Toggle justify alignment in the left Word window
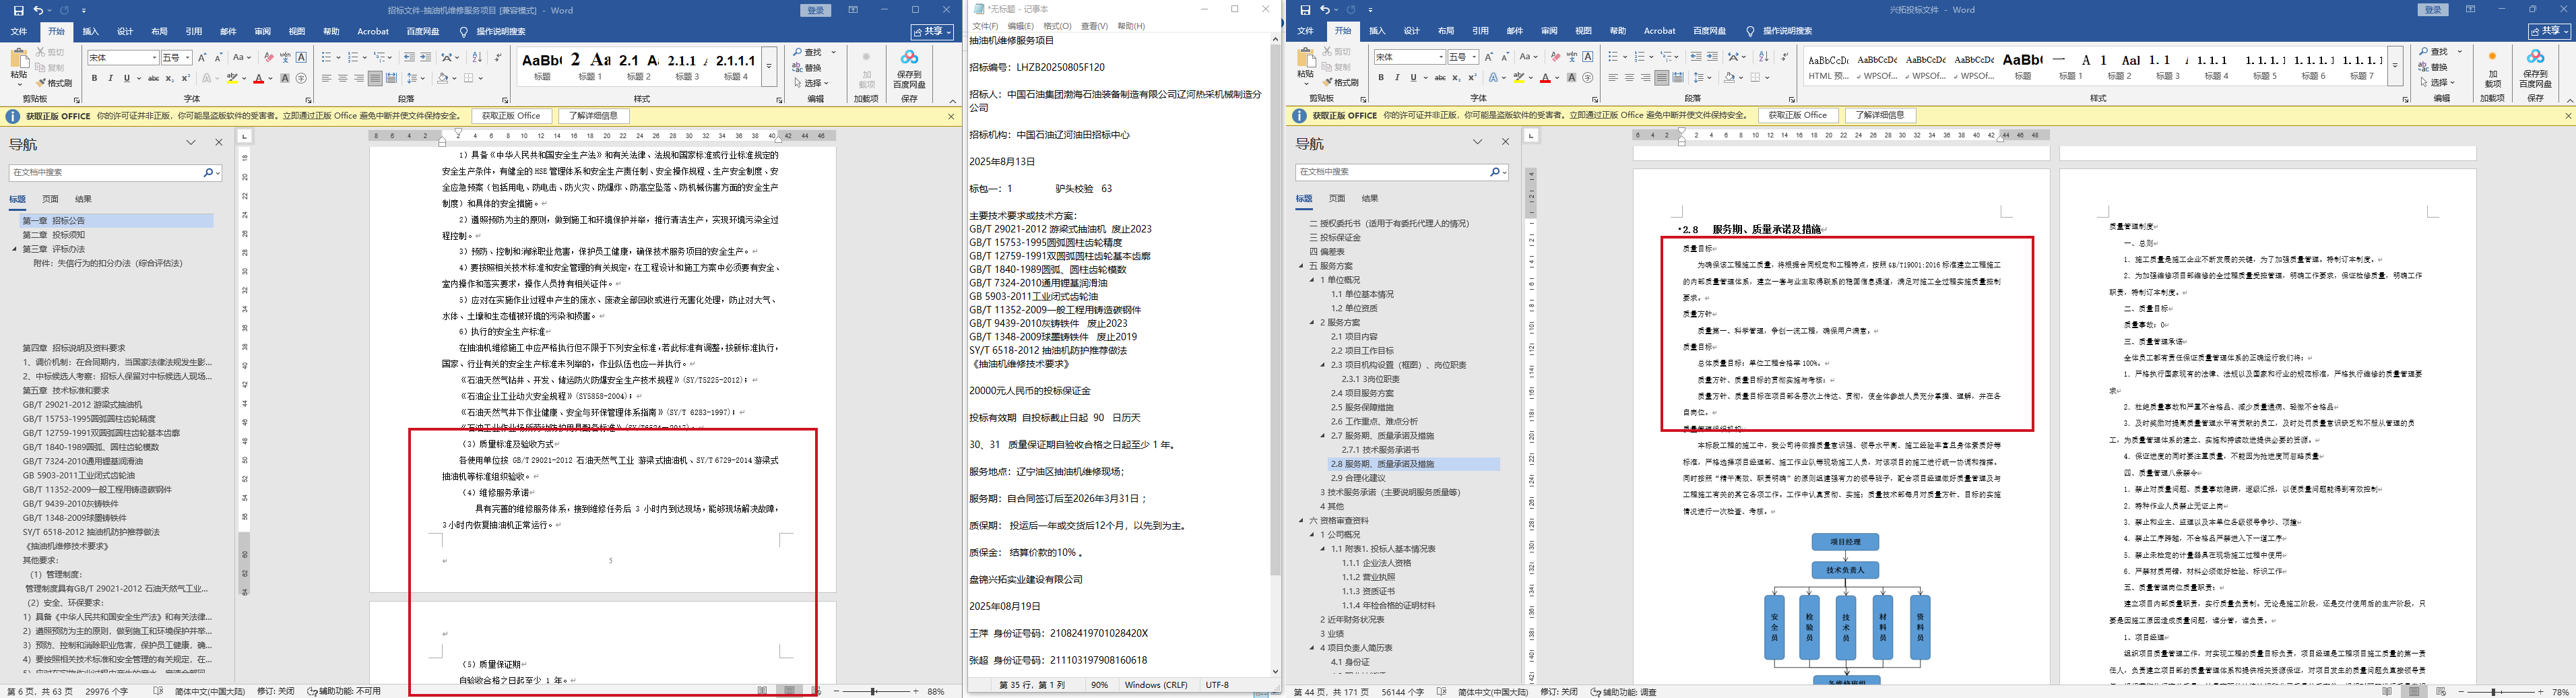Screen dimensions: 2576x698 tap(375, 78)
